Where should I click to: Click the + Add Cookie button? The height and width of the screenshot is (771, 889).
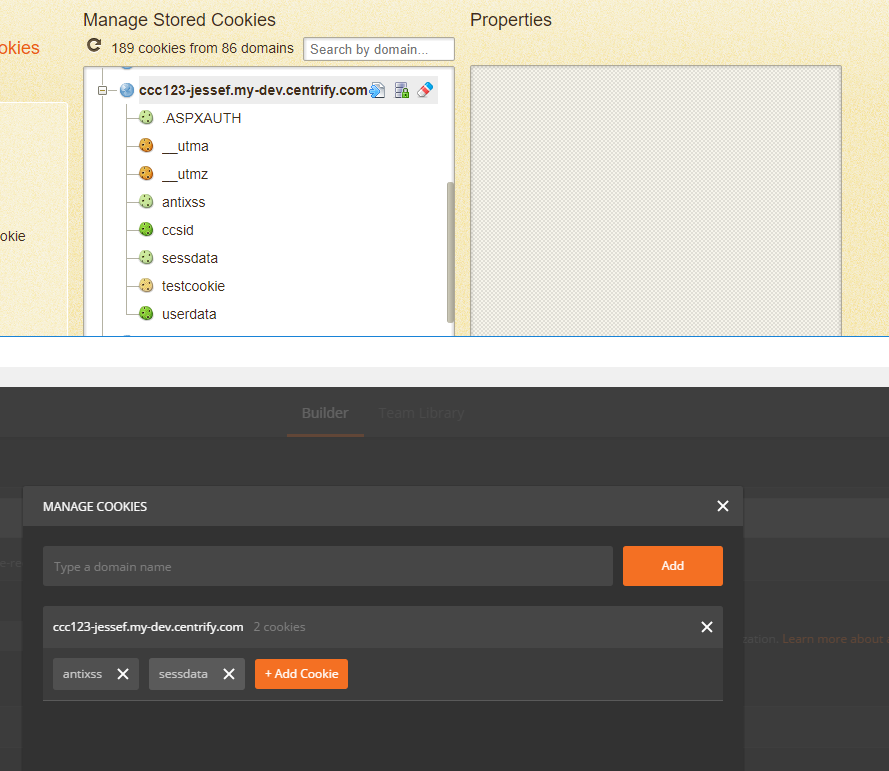301,673
